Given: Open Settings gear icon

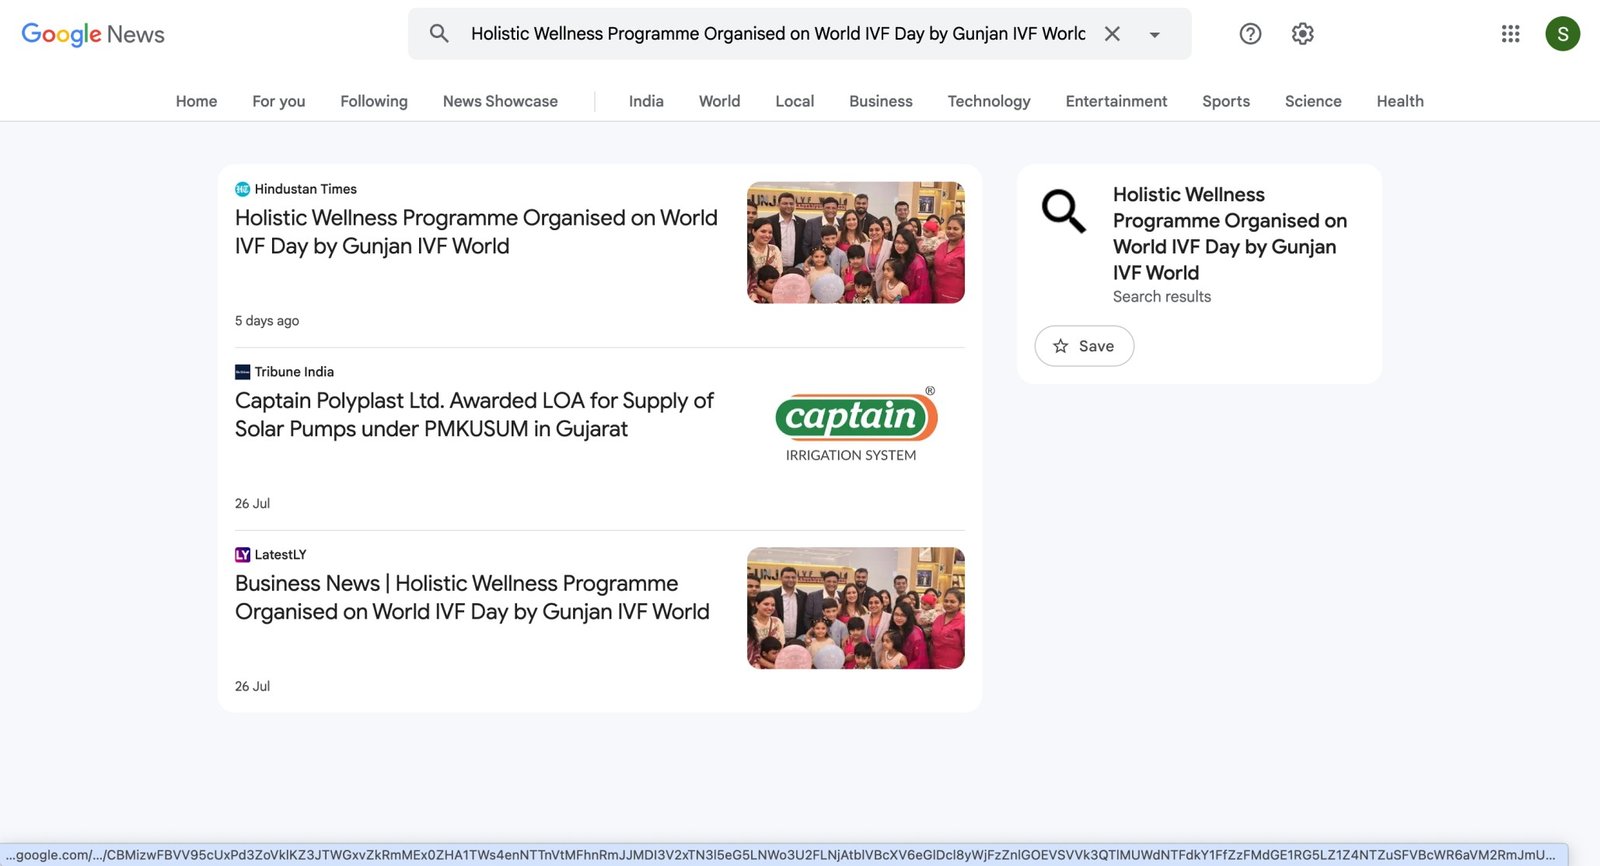Looking at the screenshot, I should (1302, 34).
